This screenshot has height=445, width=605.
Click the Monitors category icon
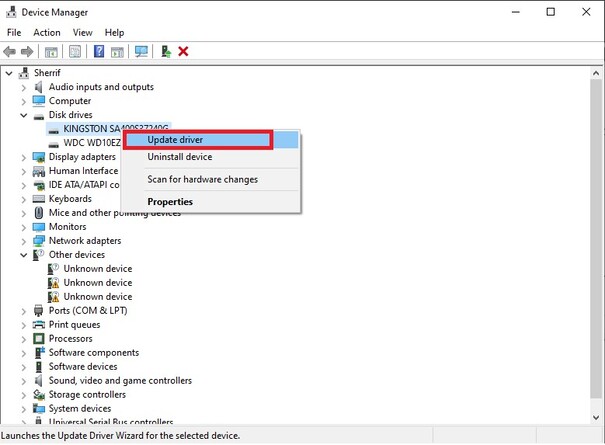(x=39, y=227)
